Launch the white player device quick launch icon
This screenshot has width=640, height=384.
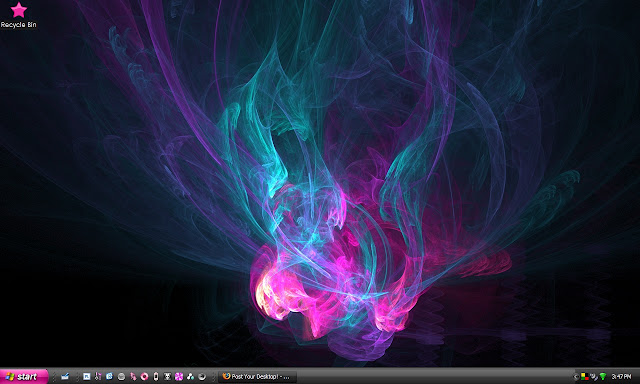point(156,376)
